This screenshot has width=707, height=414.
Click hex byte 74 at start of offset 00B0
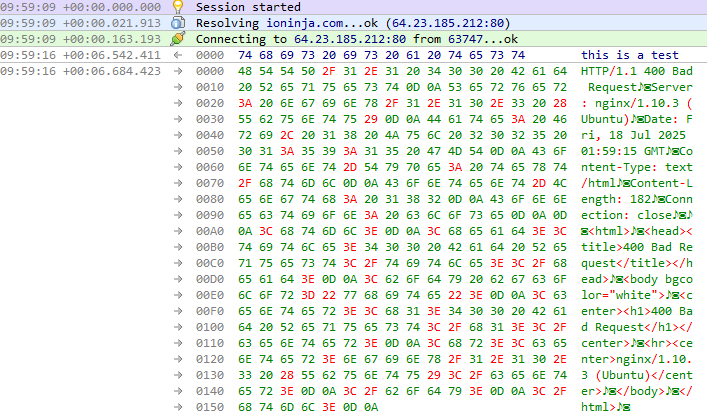[245, 247]
